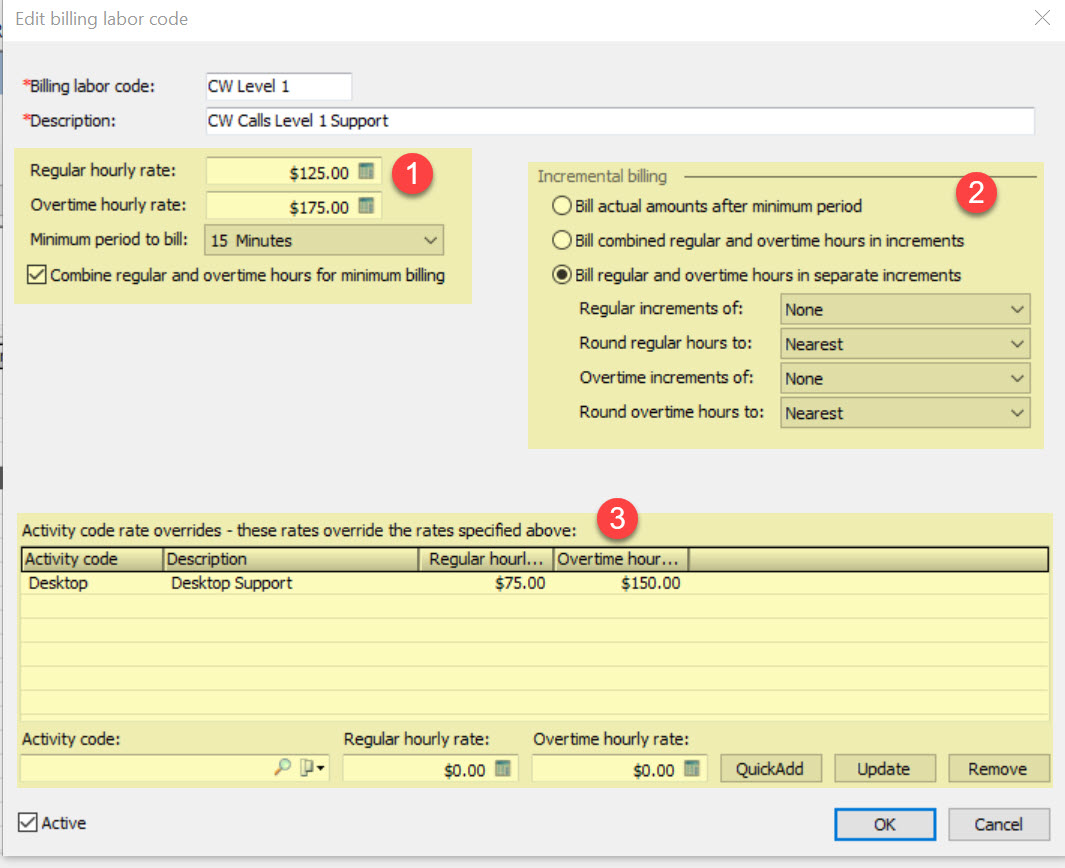The height and width of the screenshot is (868, 1065).
Task: Click the Cancel button
Action: point(998,824)
